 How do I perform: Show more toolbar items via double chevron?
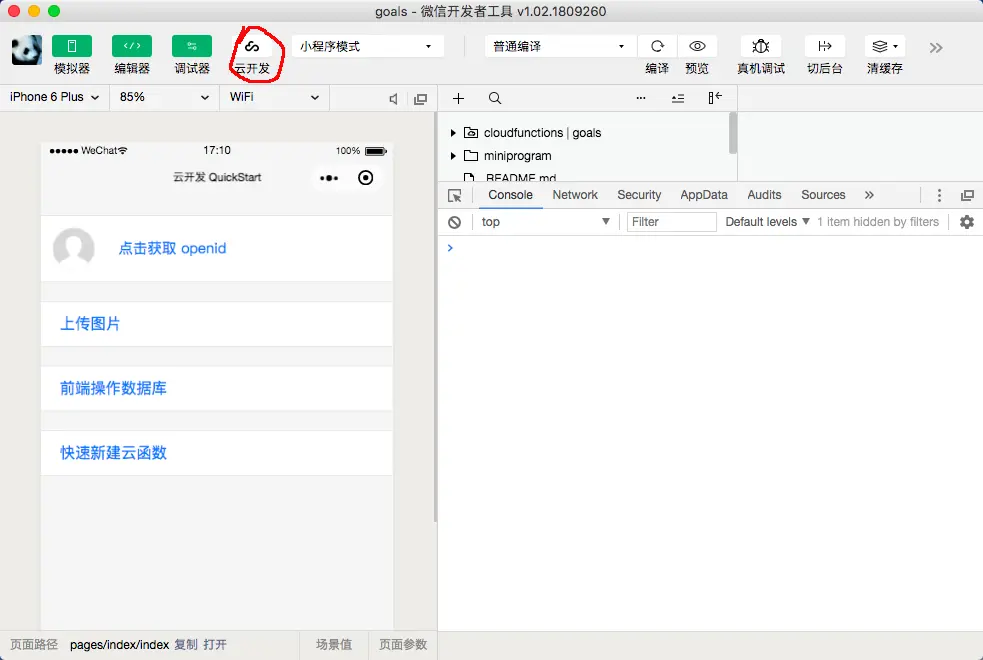(x=936, y=48)
